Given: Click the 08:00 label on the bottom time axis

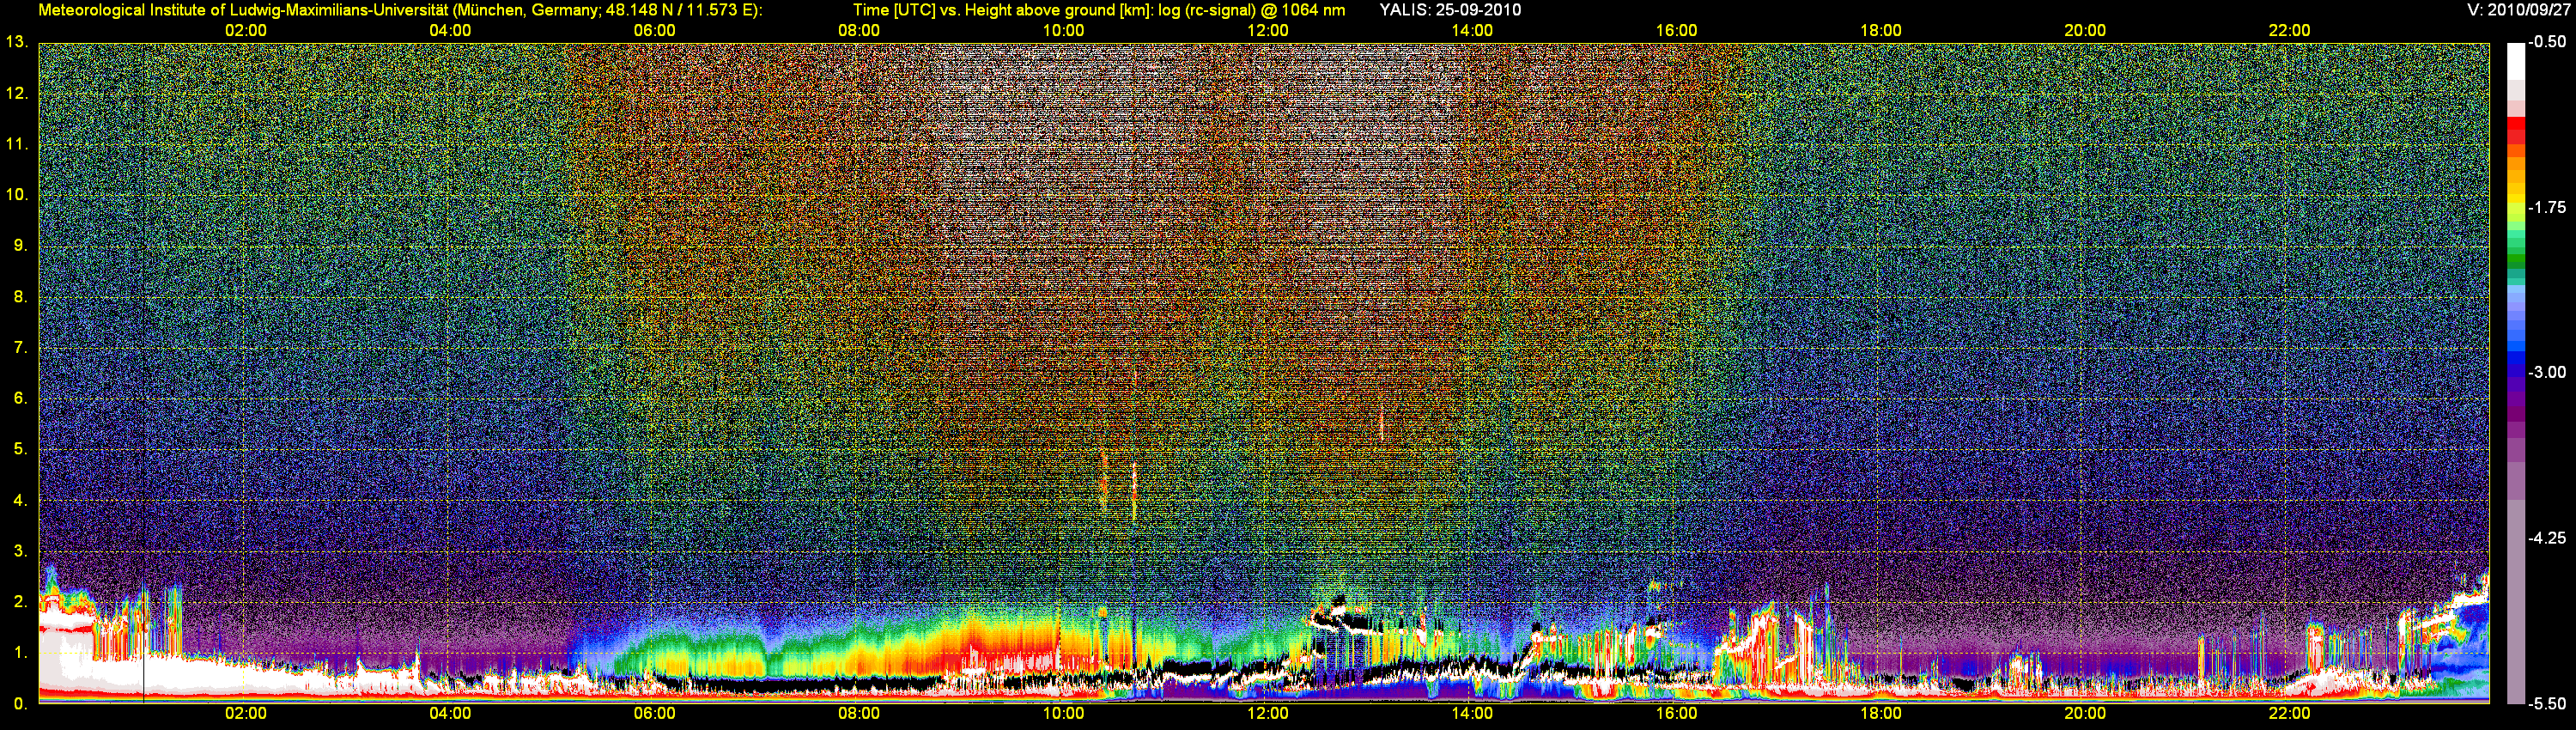Looking at the screenshot, I should (859, 713).
